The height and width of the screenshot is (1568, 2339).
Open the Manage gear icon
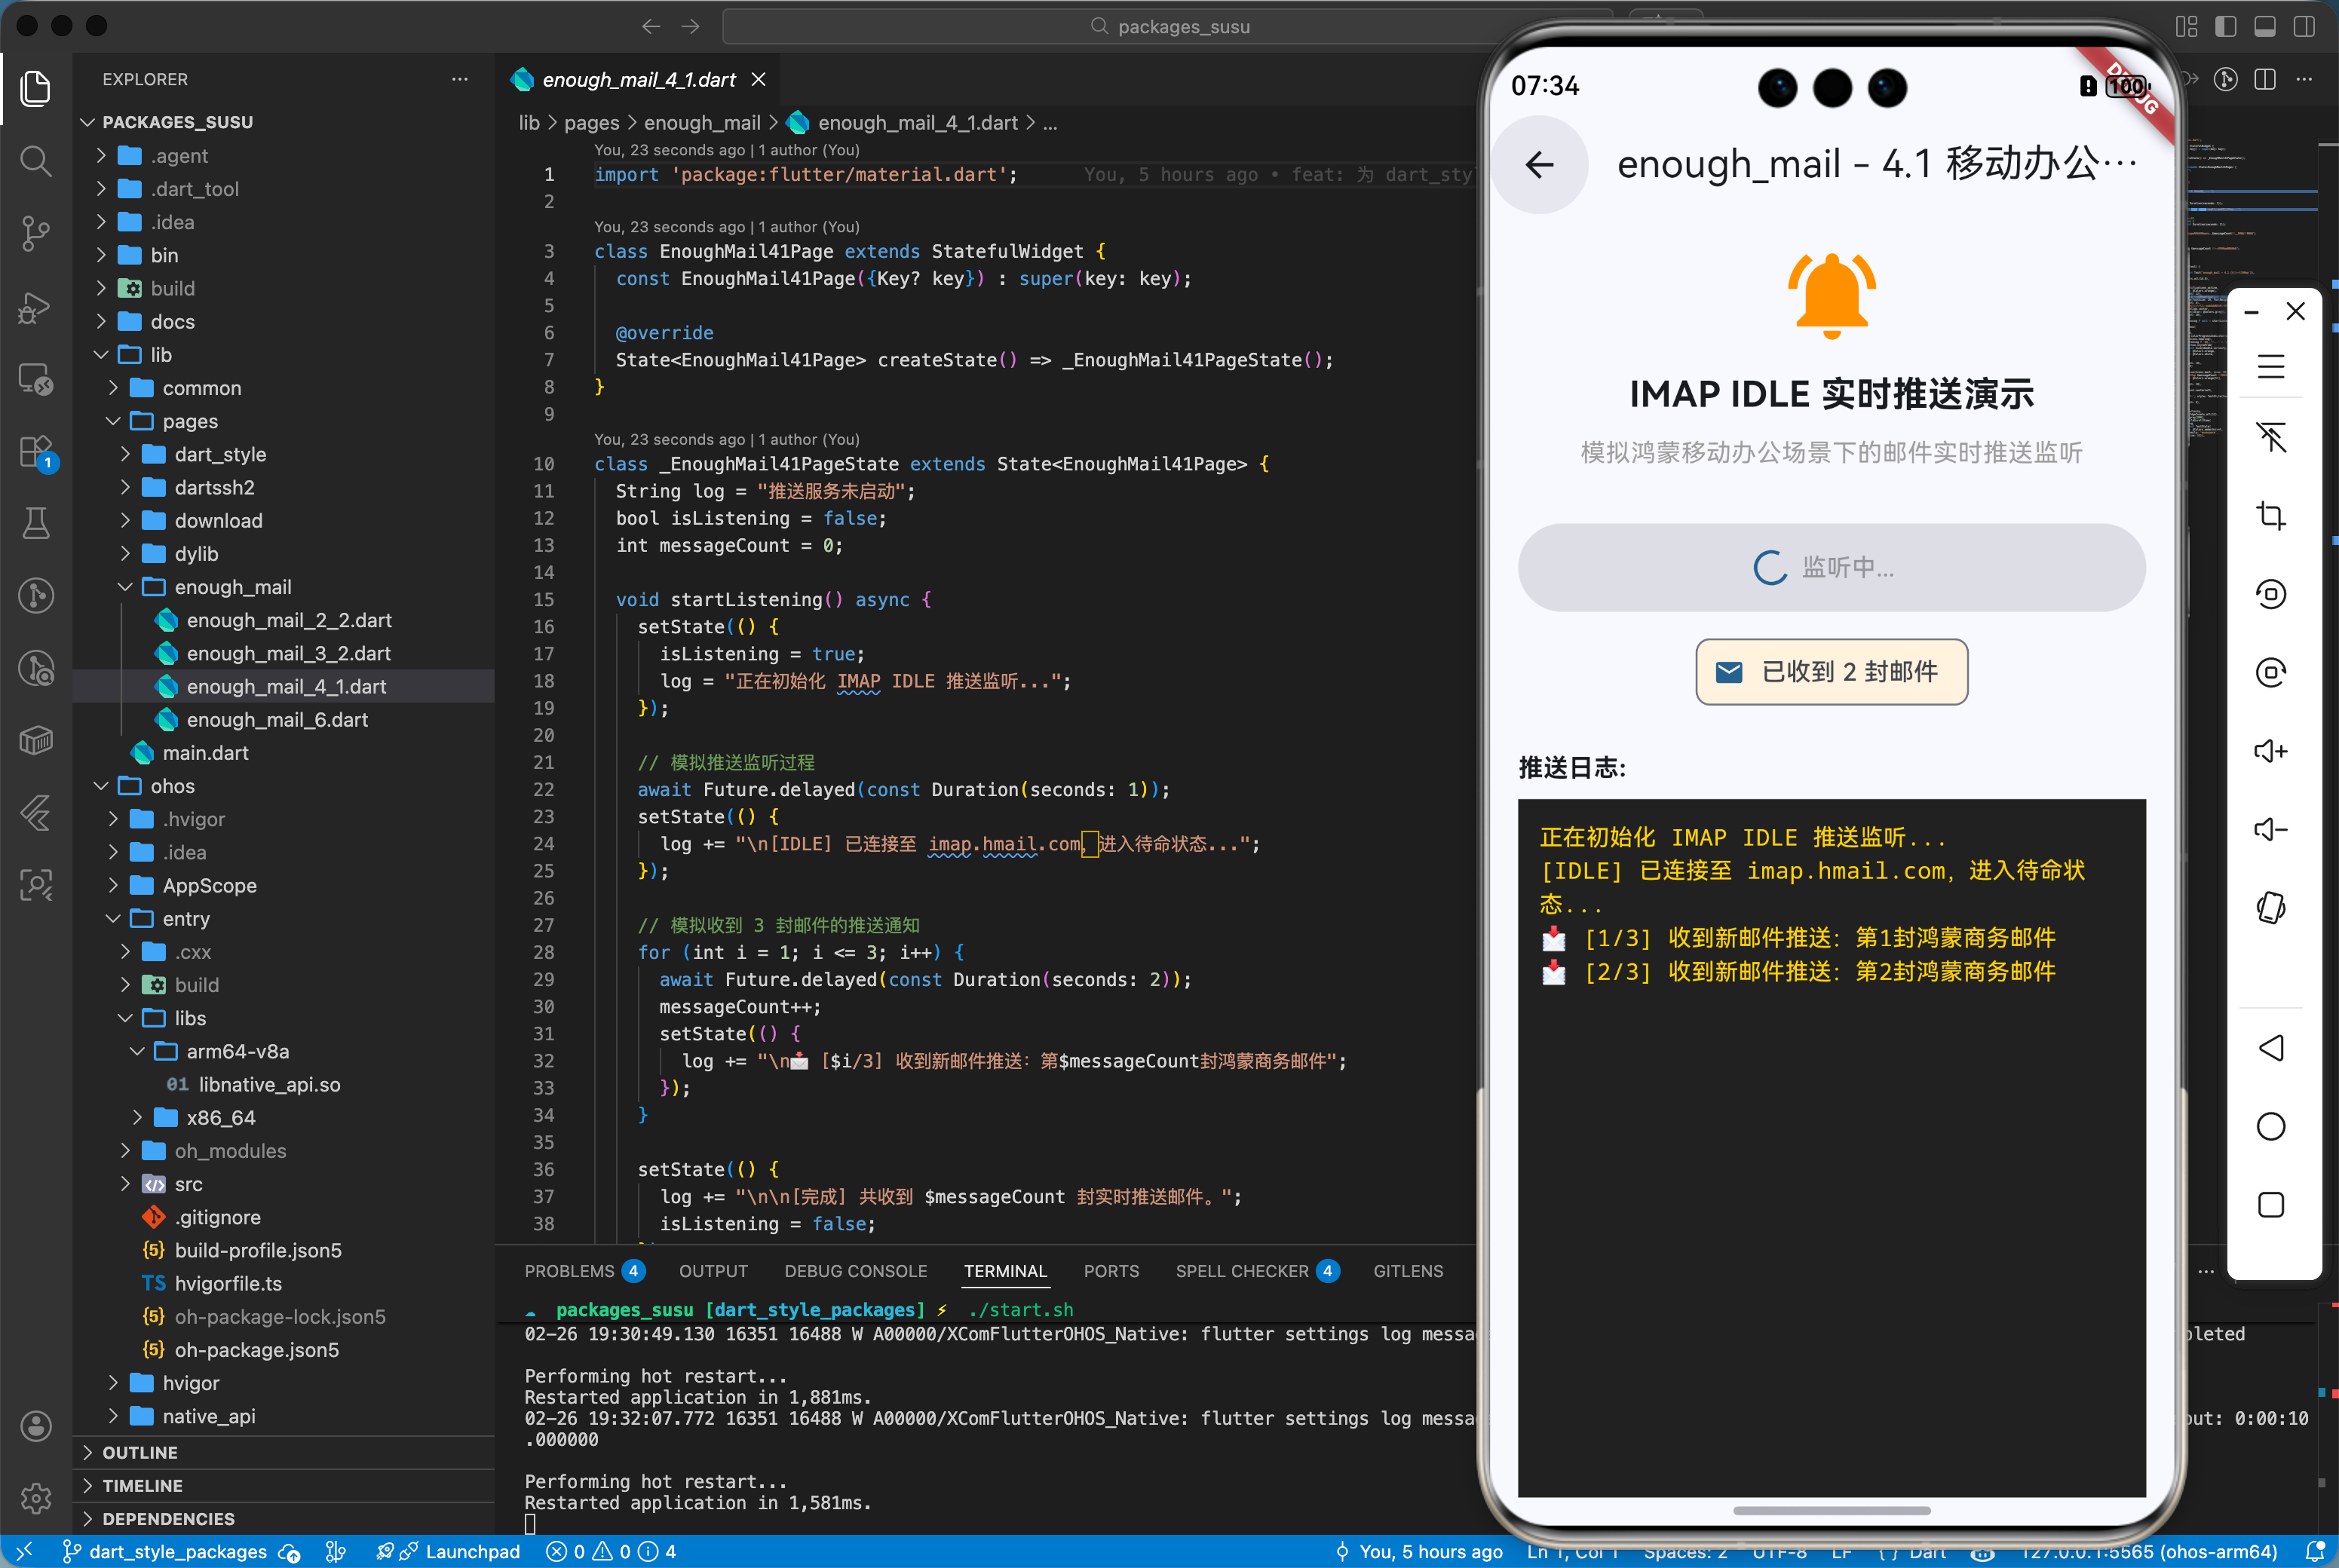point(36,1497)
